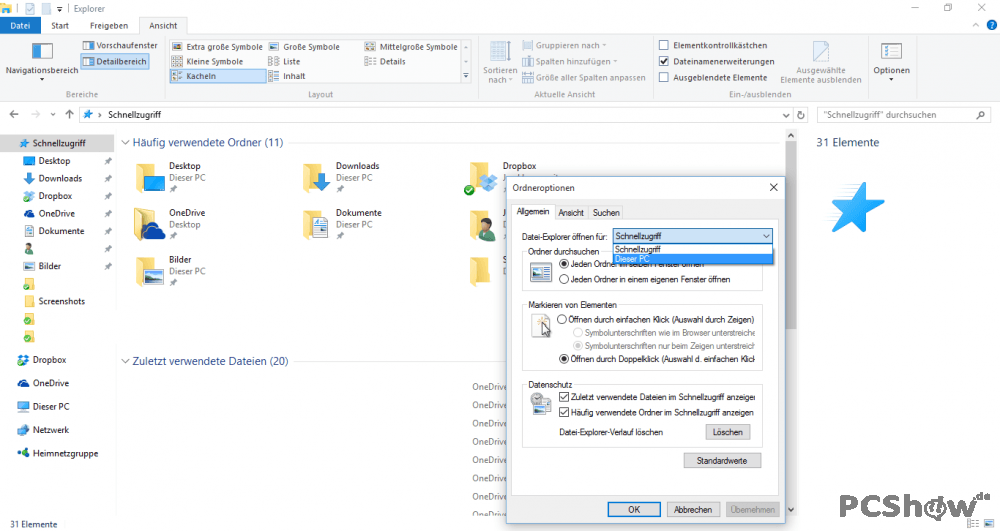Toggle the Detailbereich pane

tap(115, 61)
